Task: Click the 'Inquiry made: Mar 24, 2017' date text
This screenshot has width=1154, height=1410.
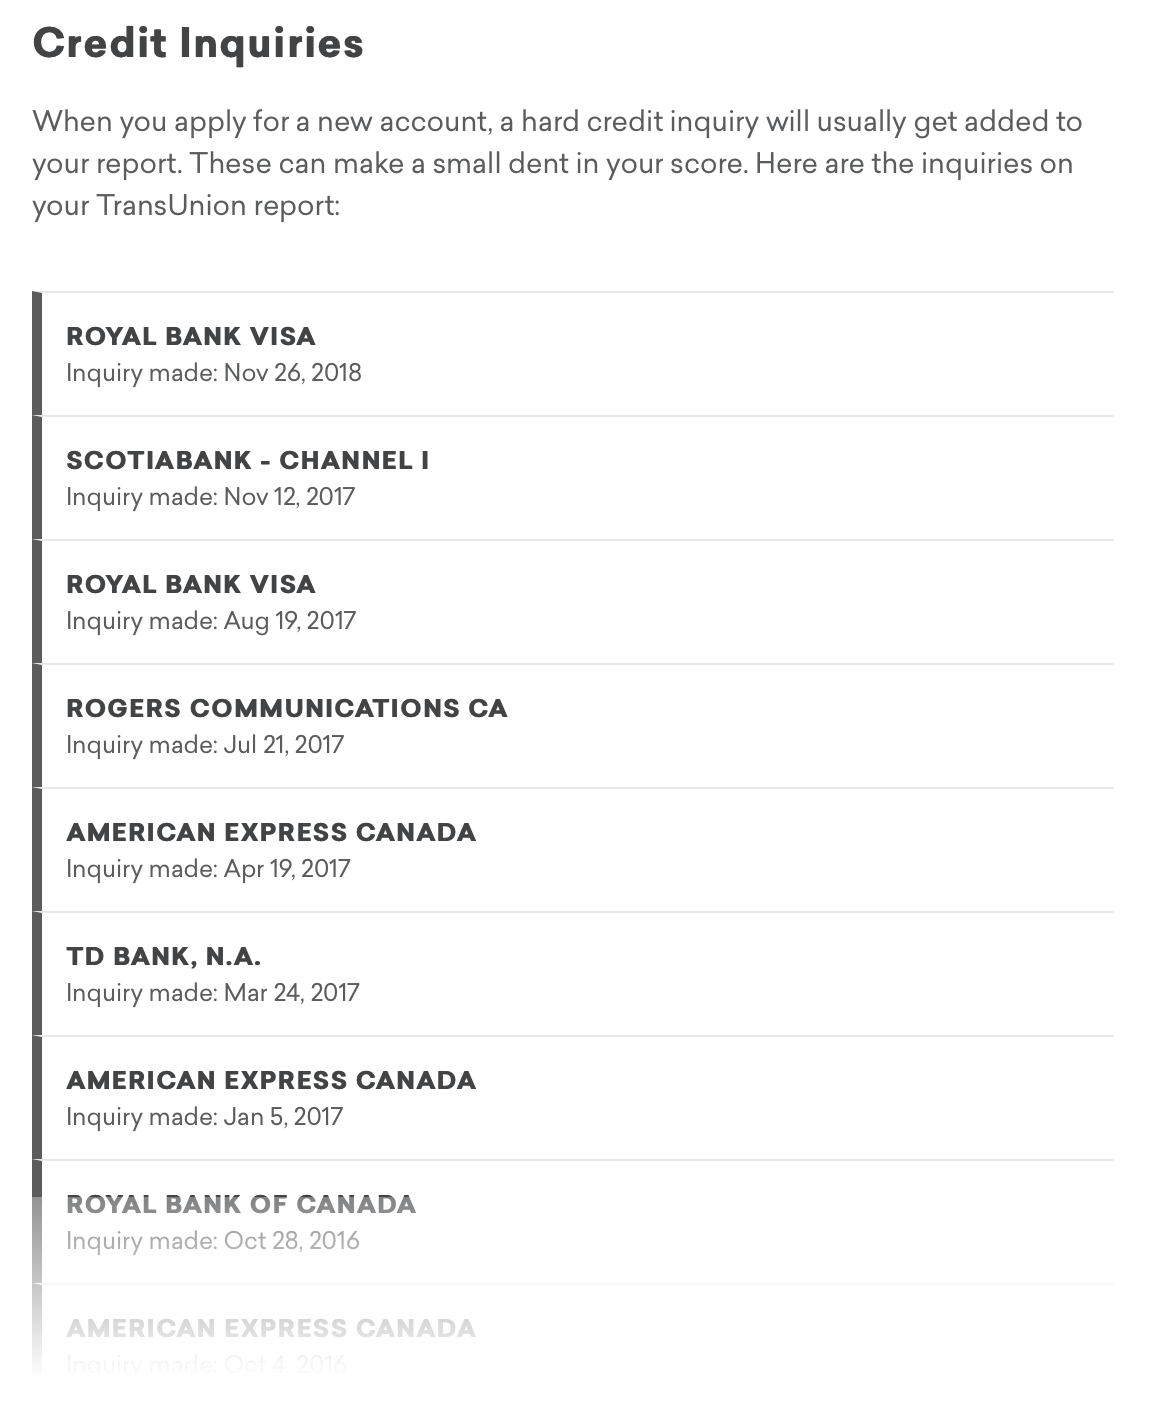Action: pos(212,993)
